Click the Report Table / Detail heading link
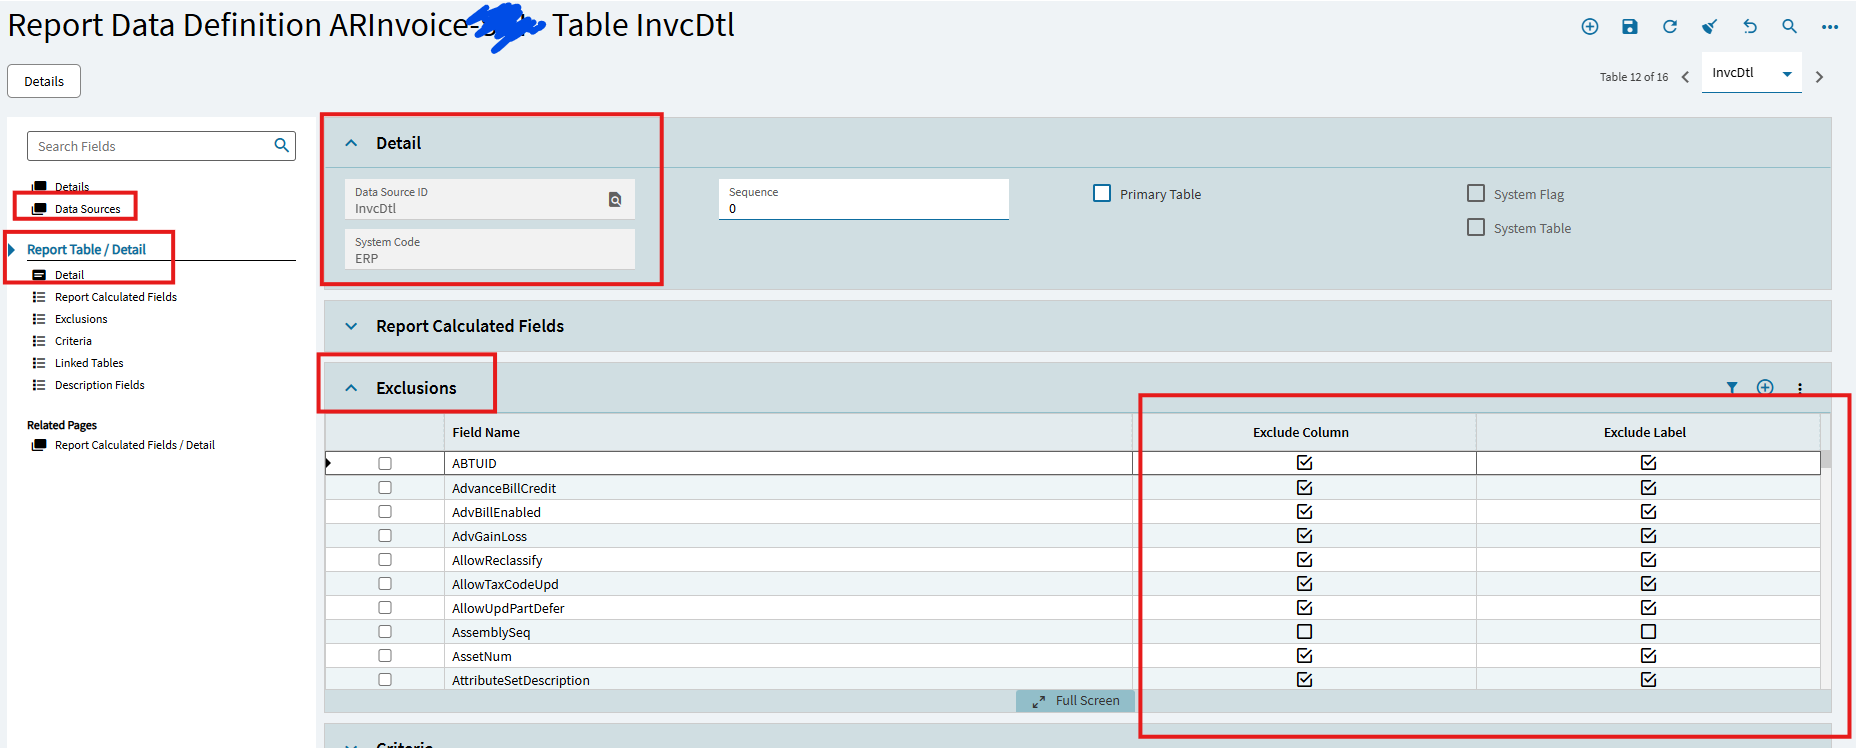This screenshot has width=1856, height=748. click(x=86, y=250)
